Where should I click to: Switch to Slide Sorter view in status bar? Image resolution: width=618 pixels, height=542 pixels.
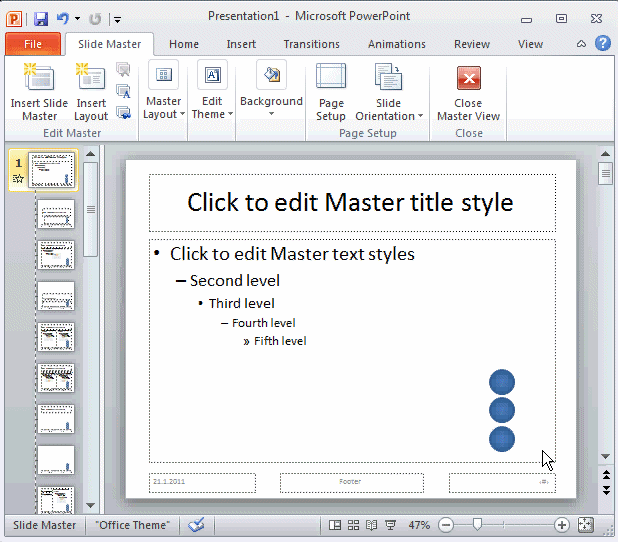tap(354, 525)
